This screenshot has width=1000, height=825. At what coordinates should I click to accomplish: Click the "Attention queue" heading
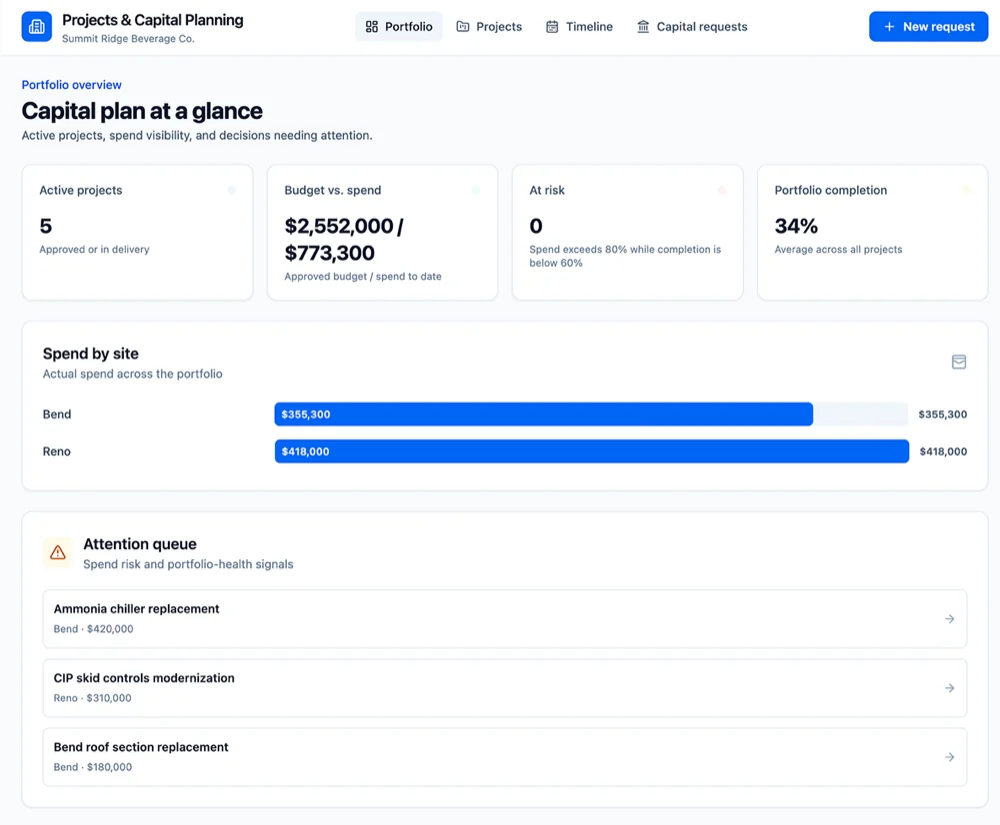(x=140, y=544)
